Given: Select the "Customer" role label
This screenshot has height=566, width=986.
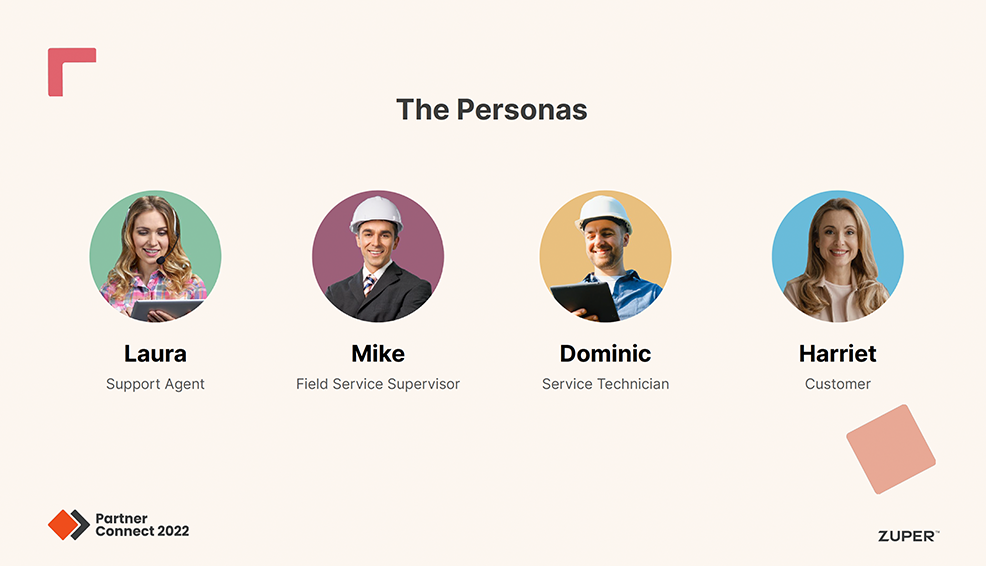Looking at the screenshot, I should (837, 384).
